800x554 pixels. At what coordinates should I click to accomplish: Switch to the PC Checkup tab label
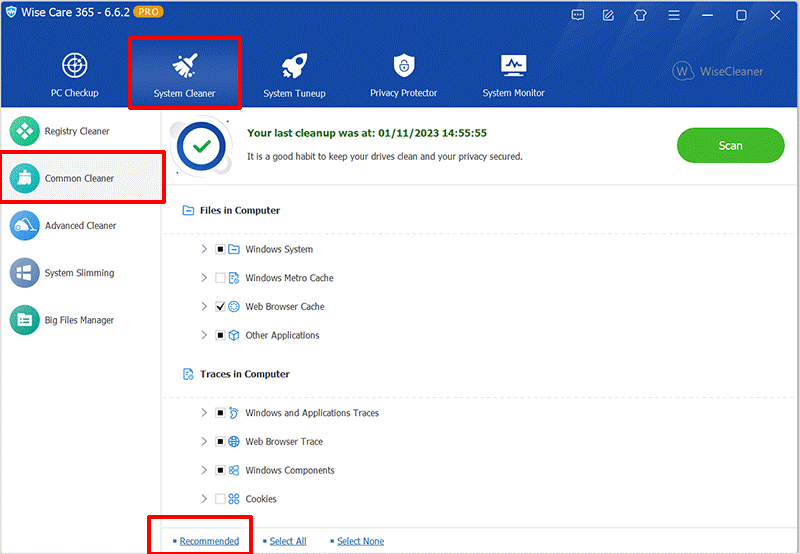pyautogui.click(x=74, y=93)
